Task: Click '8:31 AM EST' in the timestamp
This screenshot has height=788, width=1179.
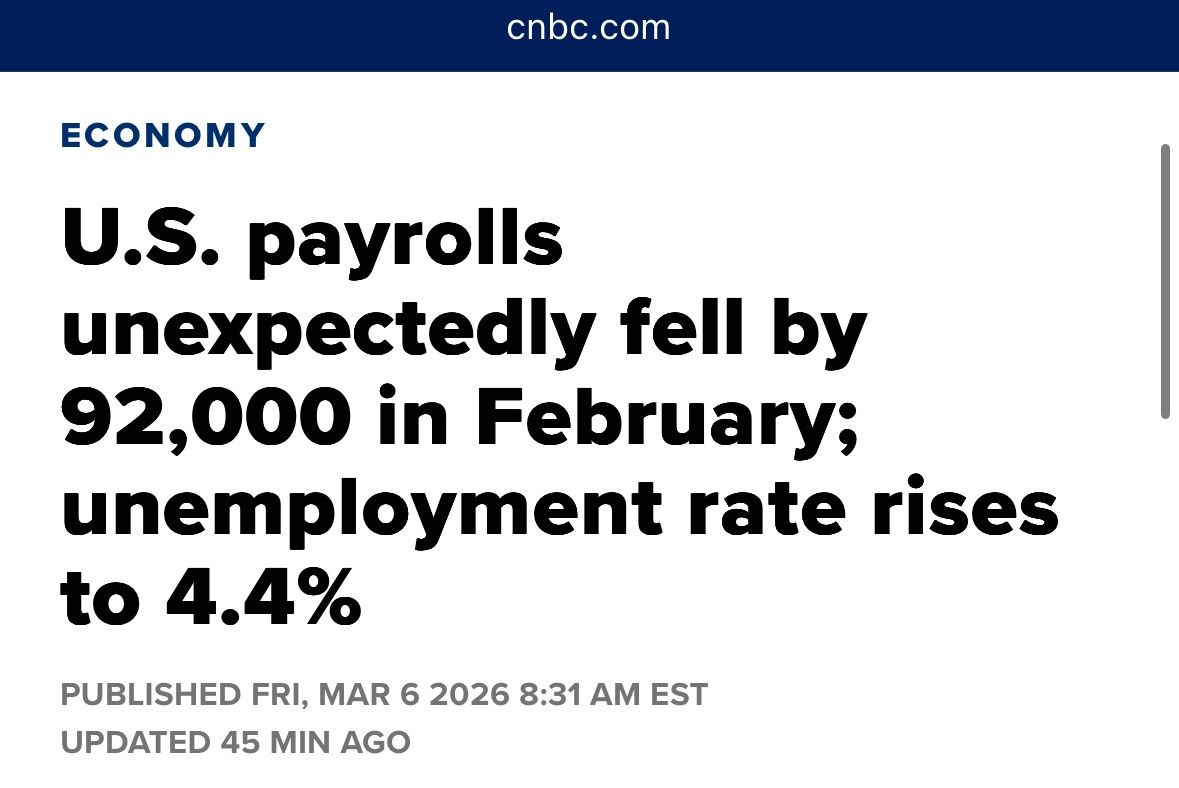Action: pyautogui.click(x=614, y=694)
